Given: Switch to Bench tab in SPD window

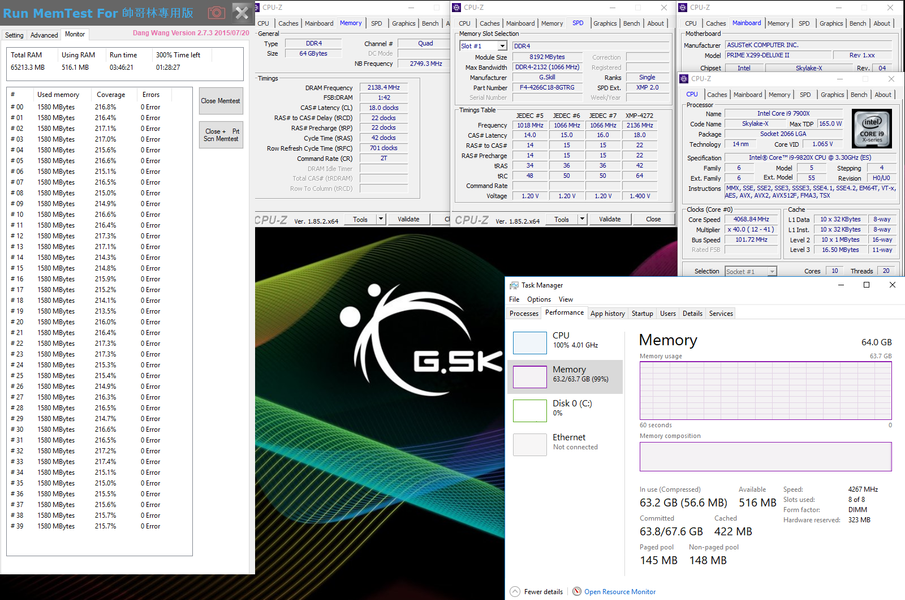Looking at the screenshot, I should pos(631,23).
